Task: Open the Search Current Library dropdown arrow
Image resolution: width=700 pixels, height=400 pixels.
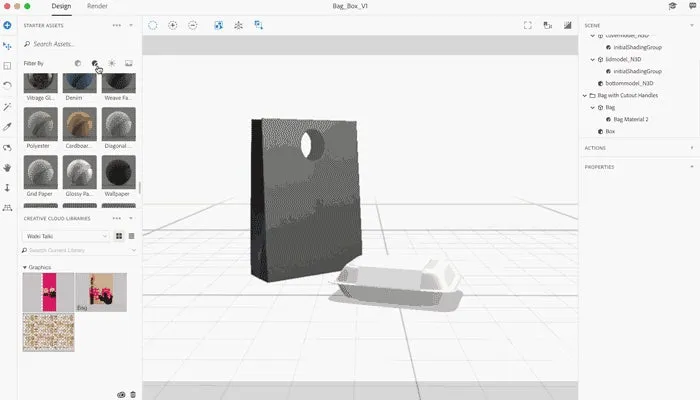Action: 133,250
